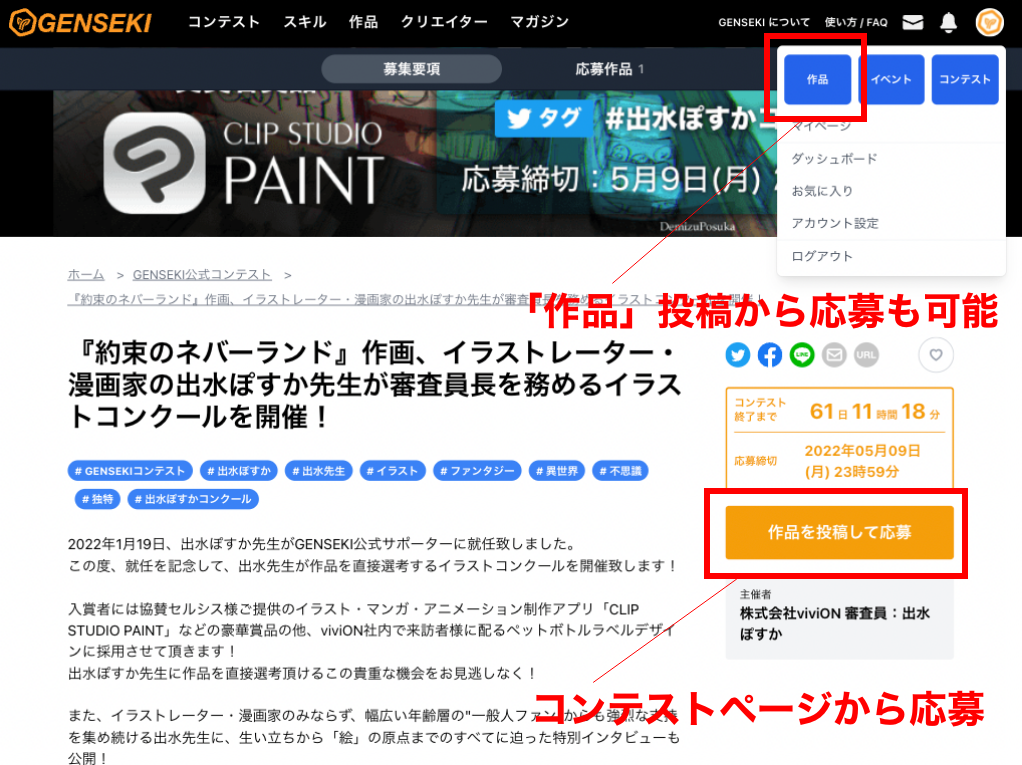This screenshot has width=1022, height=765.
Task: Click #GENSEKIコンテスト tag
Action: 130,470
